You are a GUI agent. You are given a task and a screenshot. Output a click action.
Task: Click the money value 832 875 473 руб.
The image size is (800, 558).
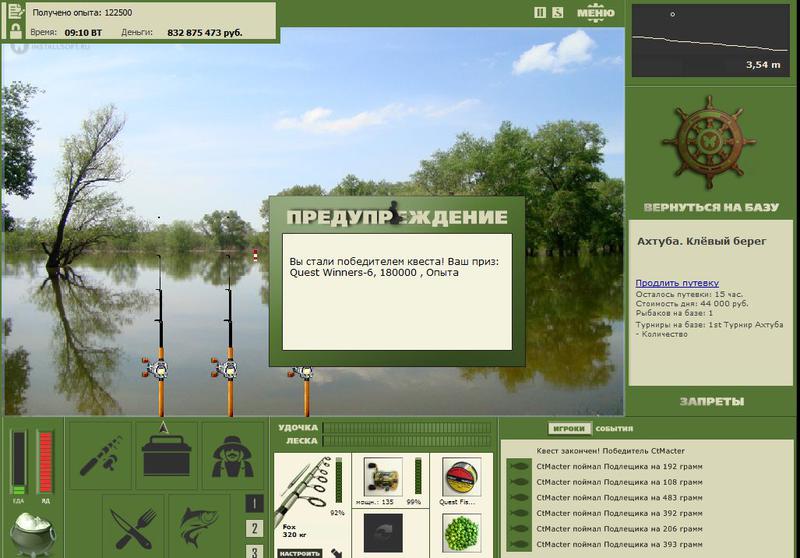click(x=205, y=33)
